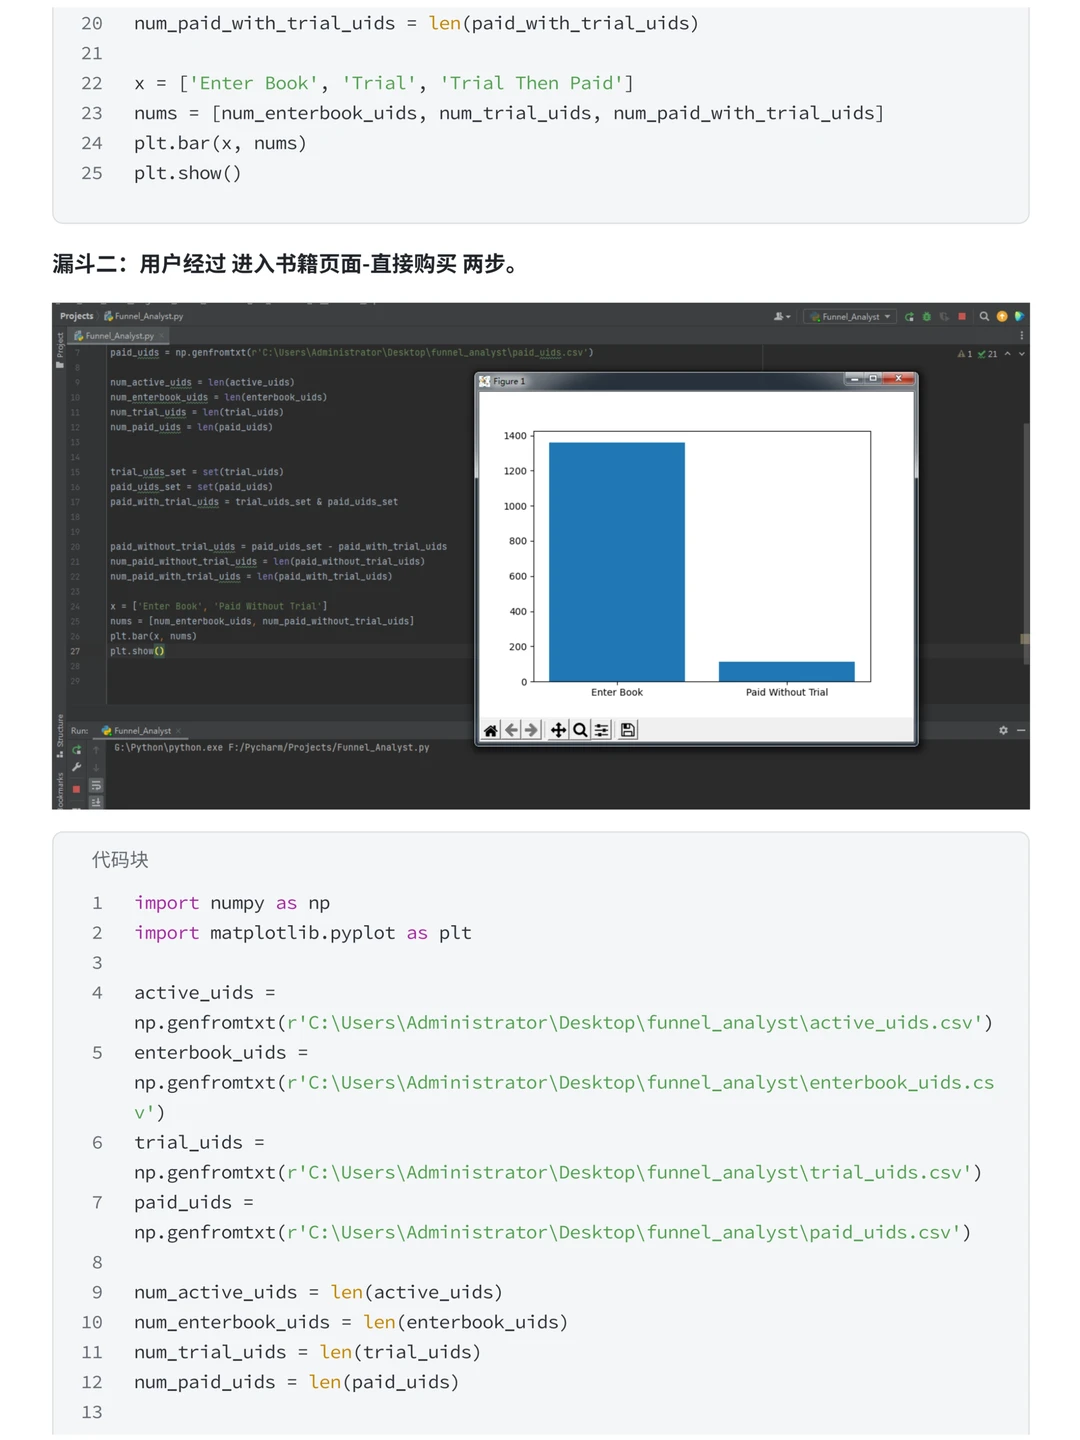Click the red Stop icon in top toolbar

click(x=962, y=317)
